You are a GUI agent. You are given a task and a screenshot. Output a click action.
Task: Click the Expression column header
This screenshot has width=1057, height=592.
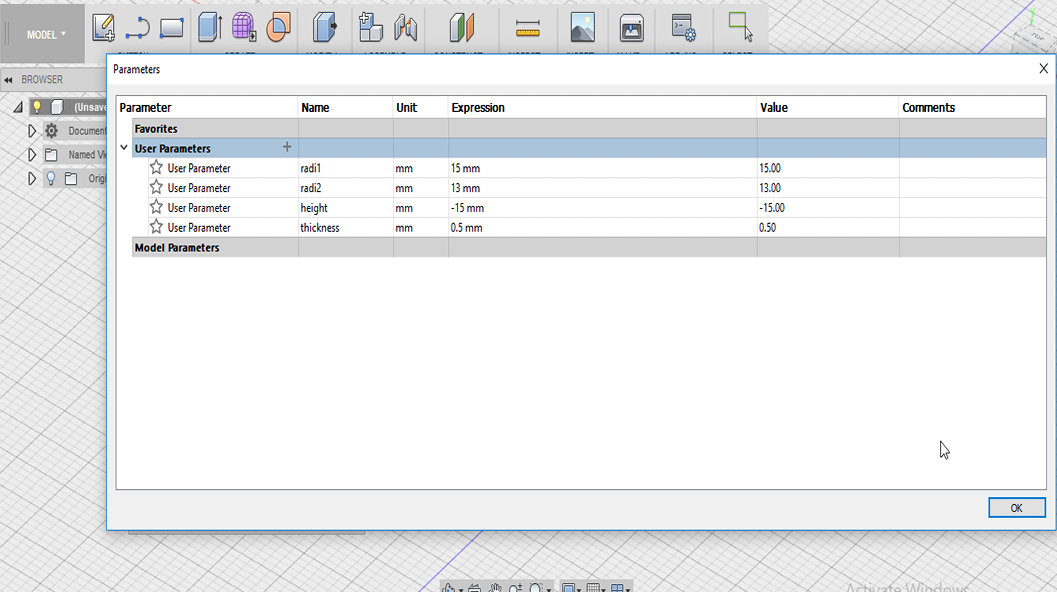602,108
